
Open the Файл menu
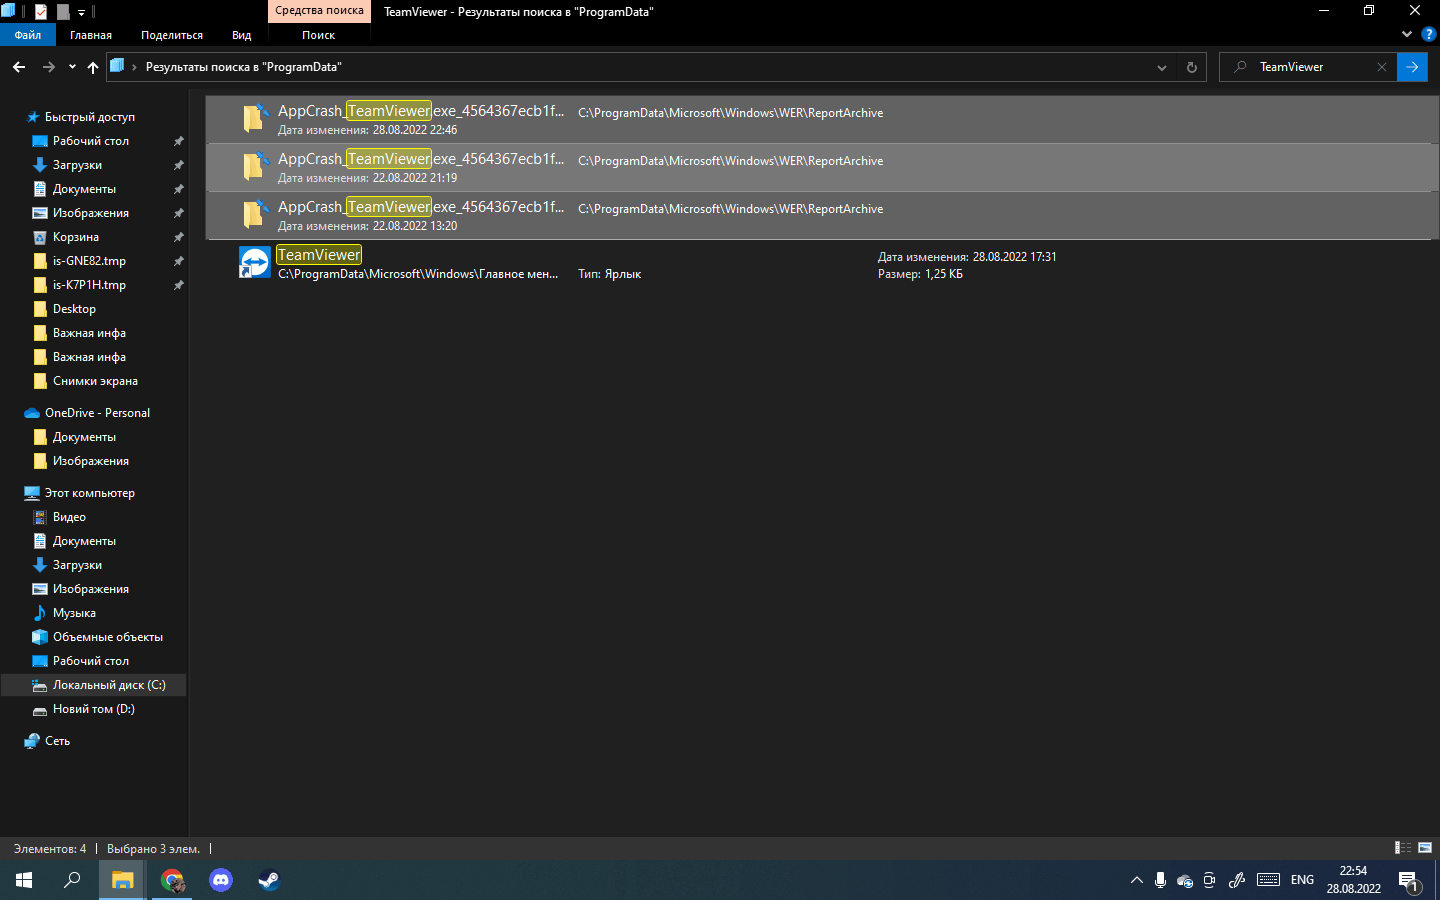(x=28, y=35)
